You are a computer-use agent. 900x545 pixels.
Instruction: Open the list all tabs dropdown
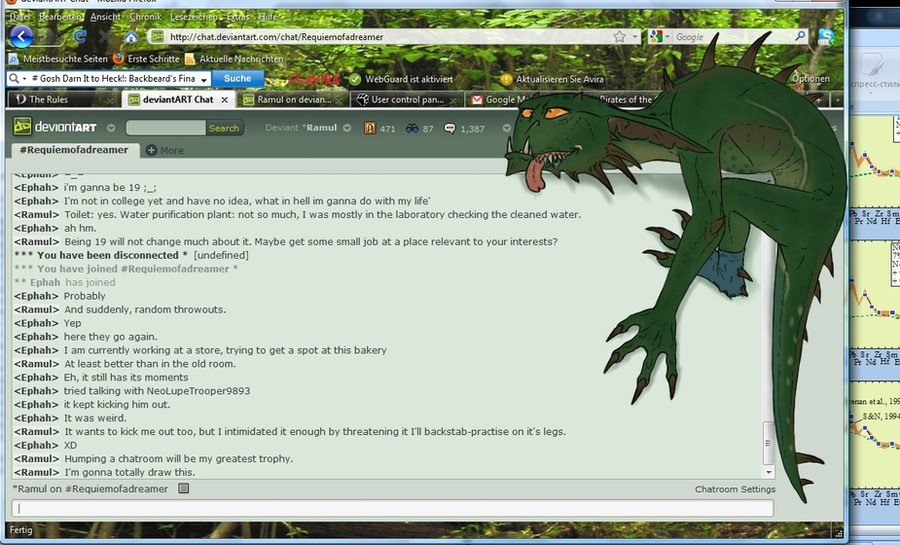(x=837, y=100)
